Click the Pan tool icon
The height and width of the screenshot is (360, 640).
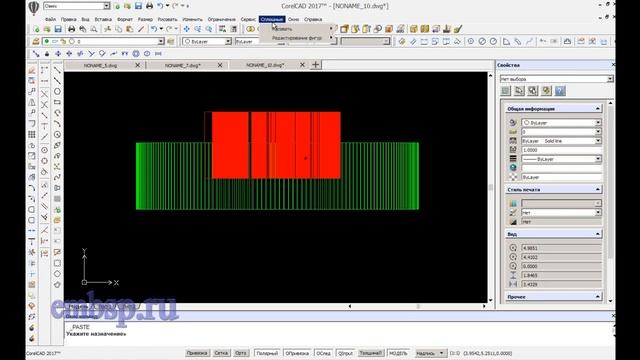coord(187,29)
